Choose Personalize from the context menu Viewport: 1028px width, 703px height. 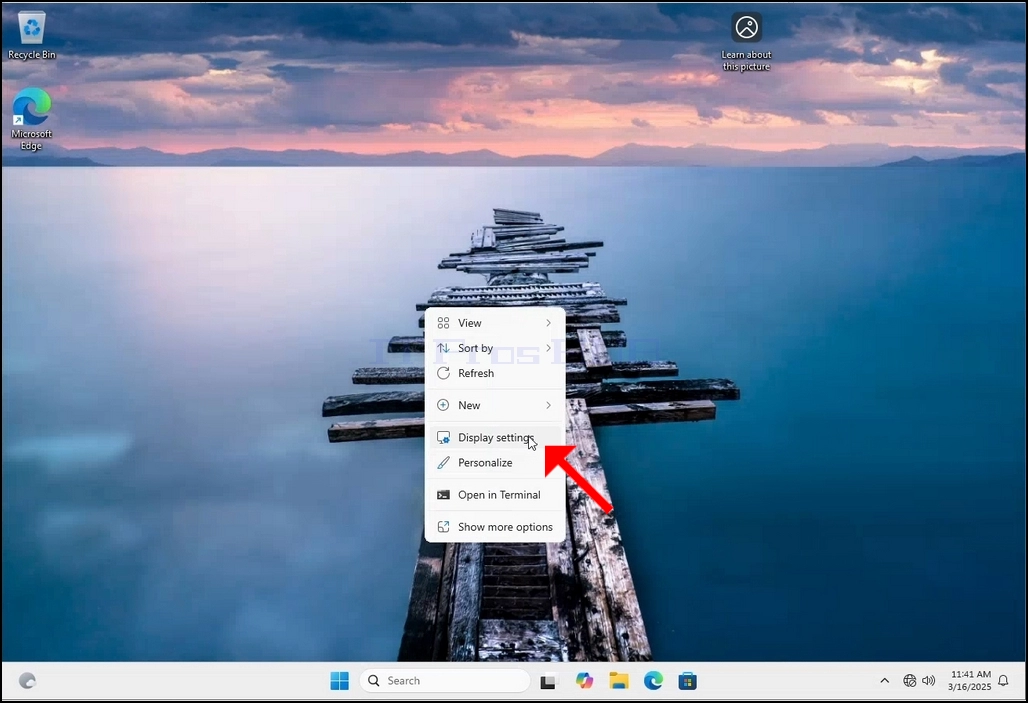click(495, 462)
